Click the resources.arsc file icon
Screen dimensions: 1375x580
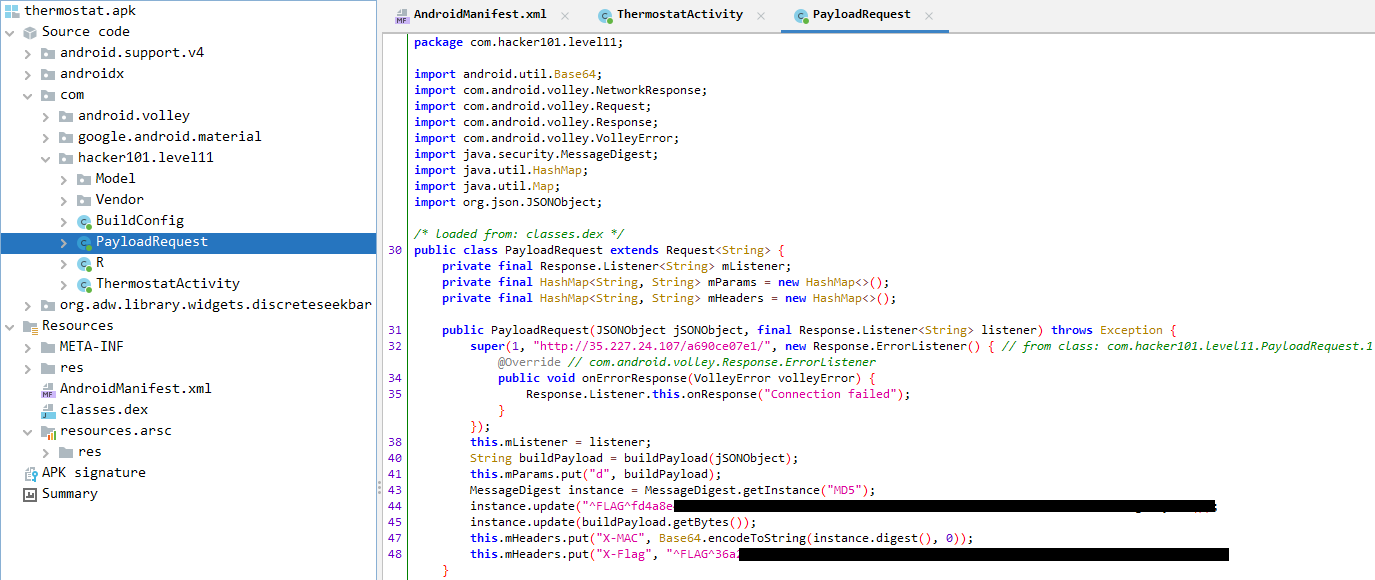47,431
